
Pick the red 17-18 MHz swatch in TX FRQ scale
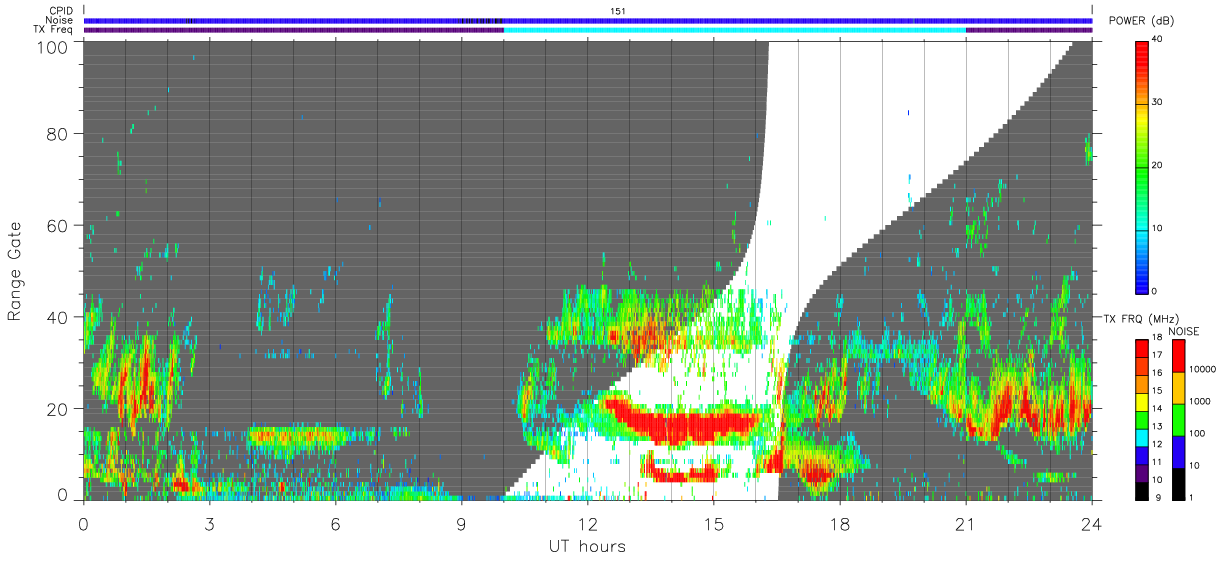[x=1142, y=349]
